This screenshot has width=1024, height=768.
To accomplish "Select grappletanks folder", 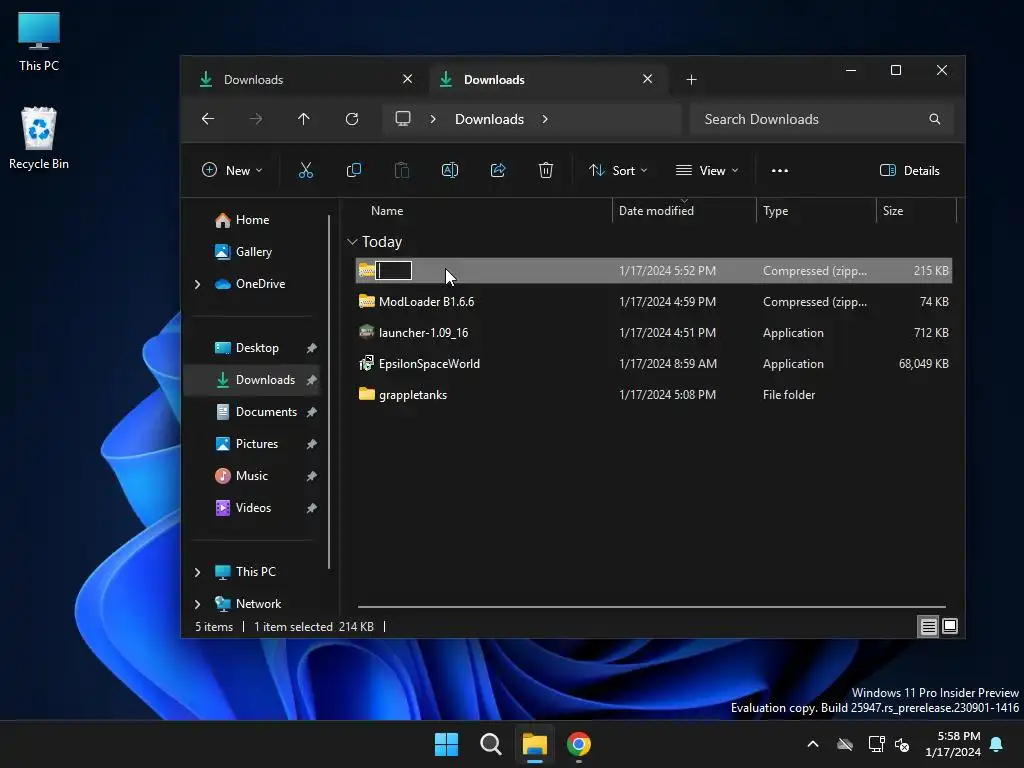I will click(x=653, y=395).
